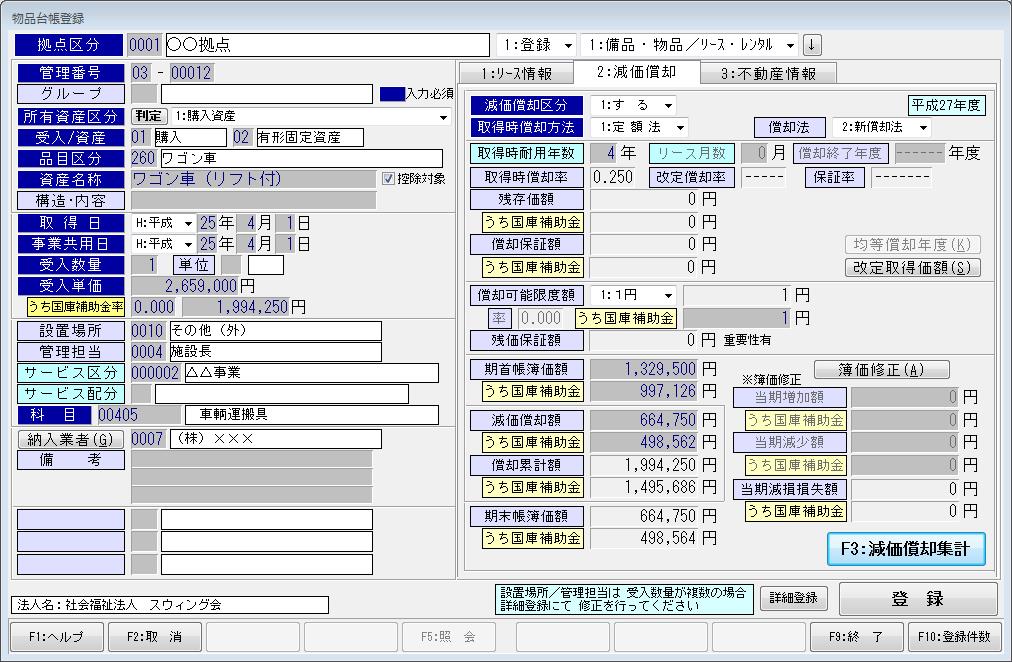Expand the 償却法 新償却法 dropdown

click(x=921, y=128)
